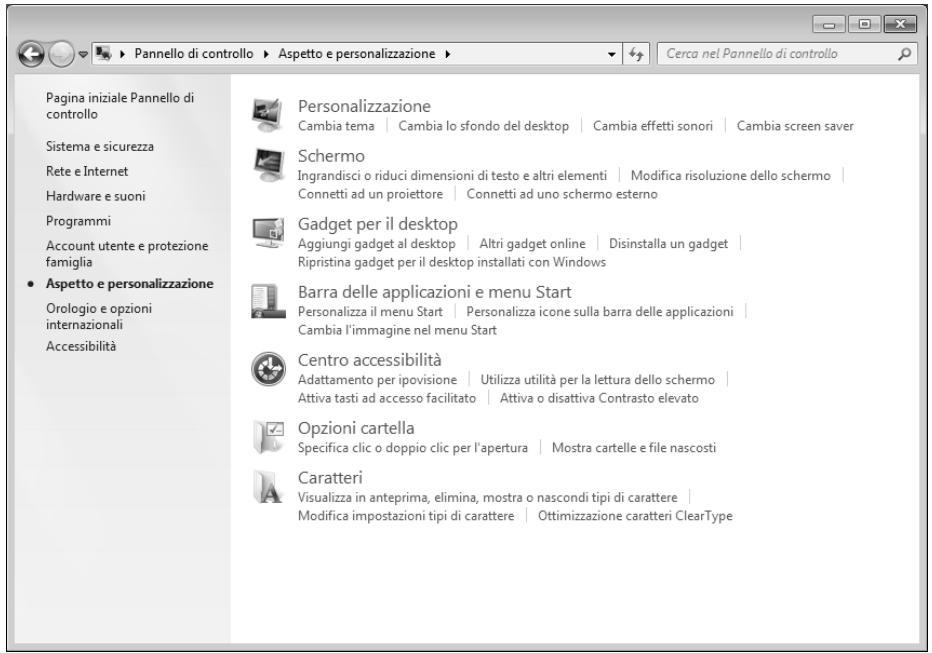Click Pannello di controllo breadcrumb

[194, 53]
